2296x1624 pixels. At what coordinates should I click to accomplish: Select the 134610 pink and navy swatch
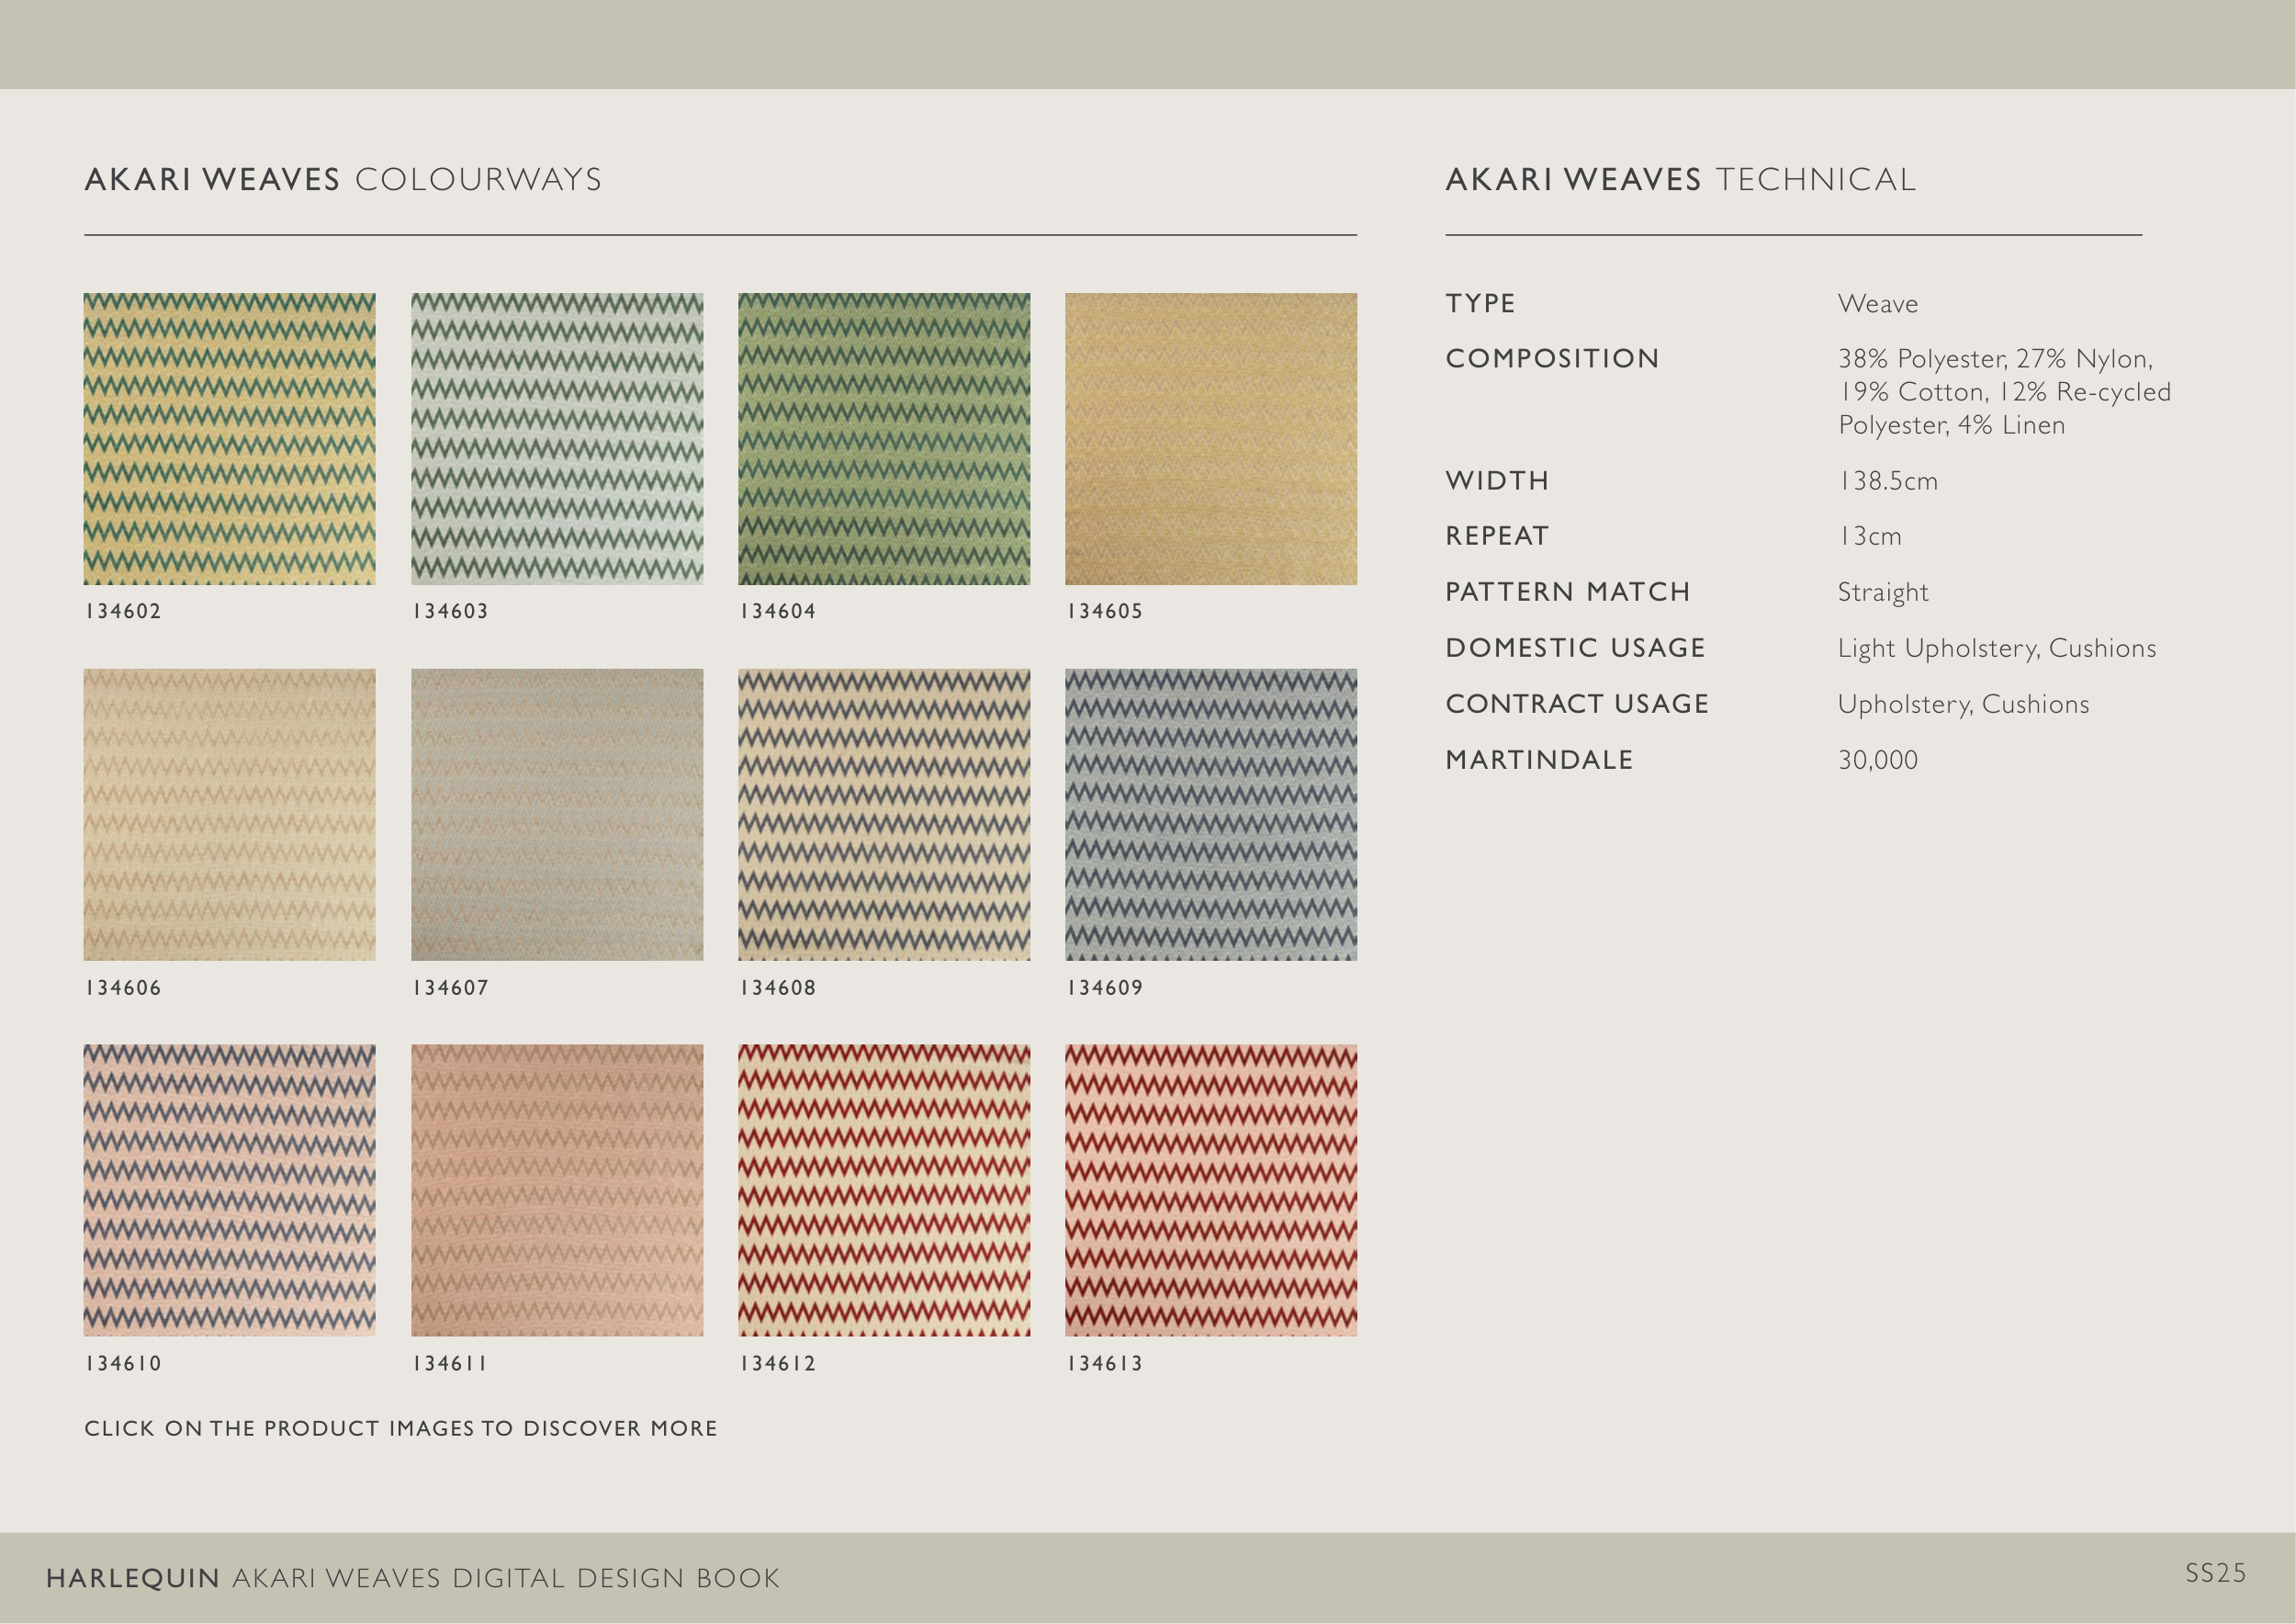coord(229,1190)
